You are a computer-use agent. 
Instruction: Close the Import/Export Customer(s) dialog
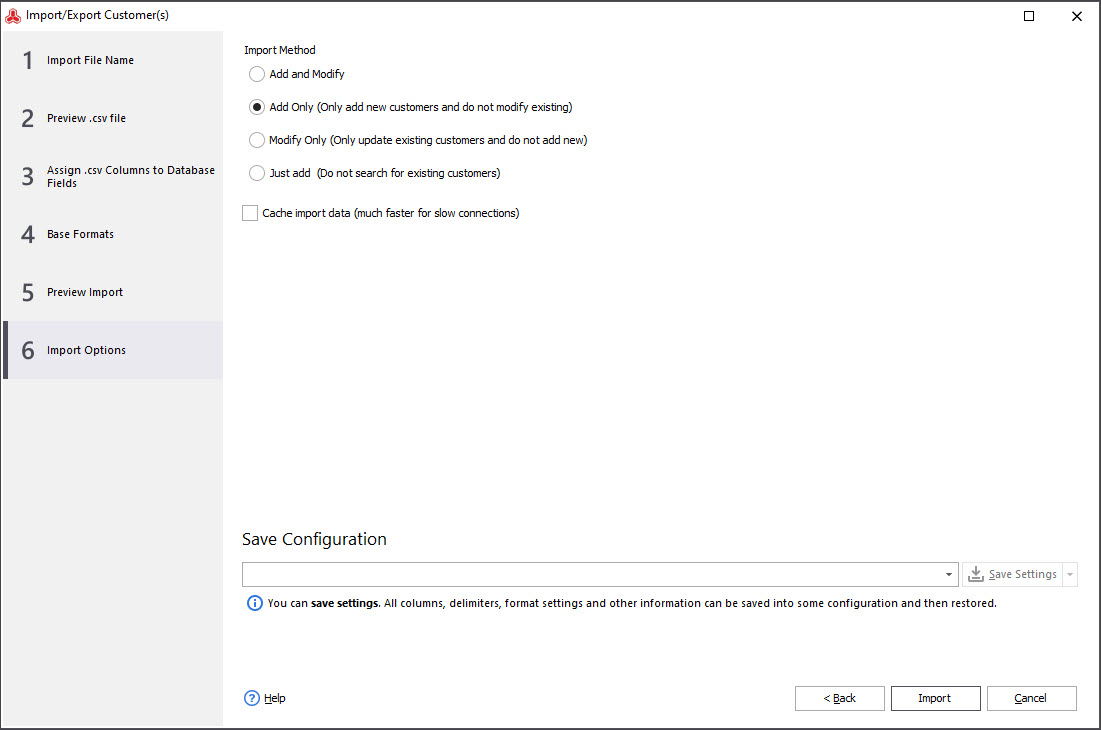point(1076,16)
